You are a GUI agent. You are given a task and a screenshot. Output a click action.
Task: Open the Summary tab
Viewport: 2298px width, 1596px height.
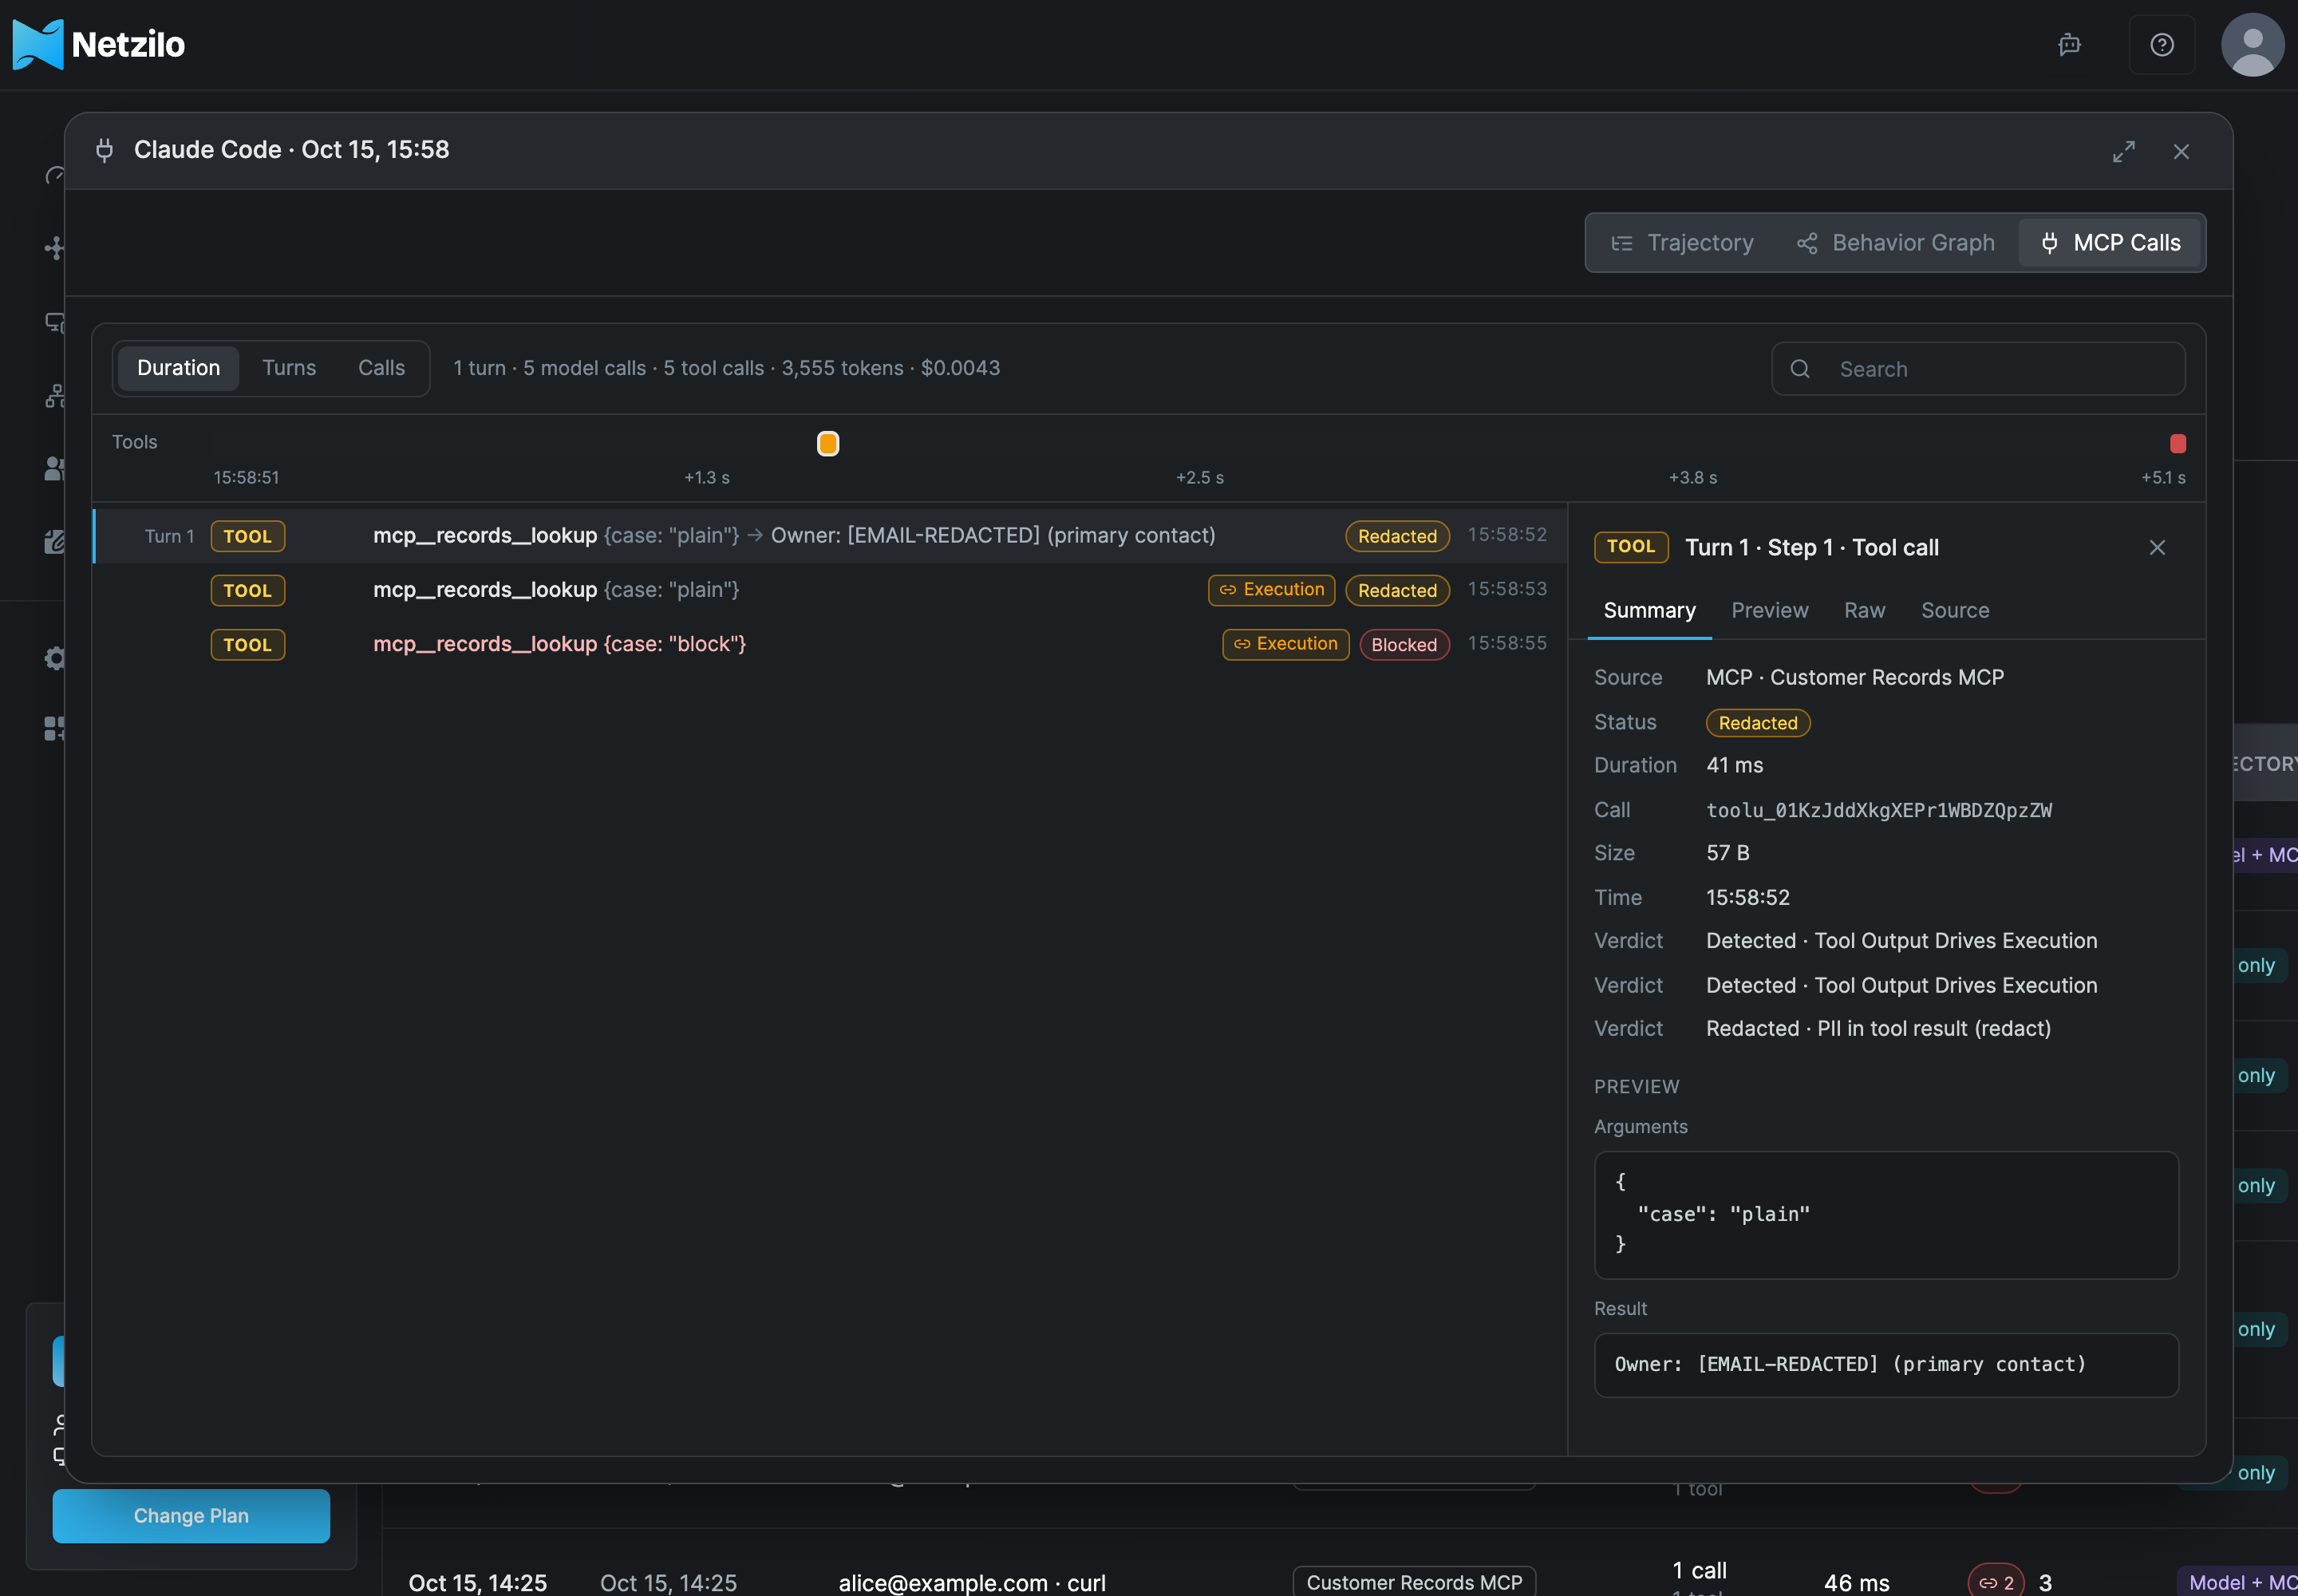coord(1649,610)
